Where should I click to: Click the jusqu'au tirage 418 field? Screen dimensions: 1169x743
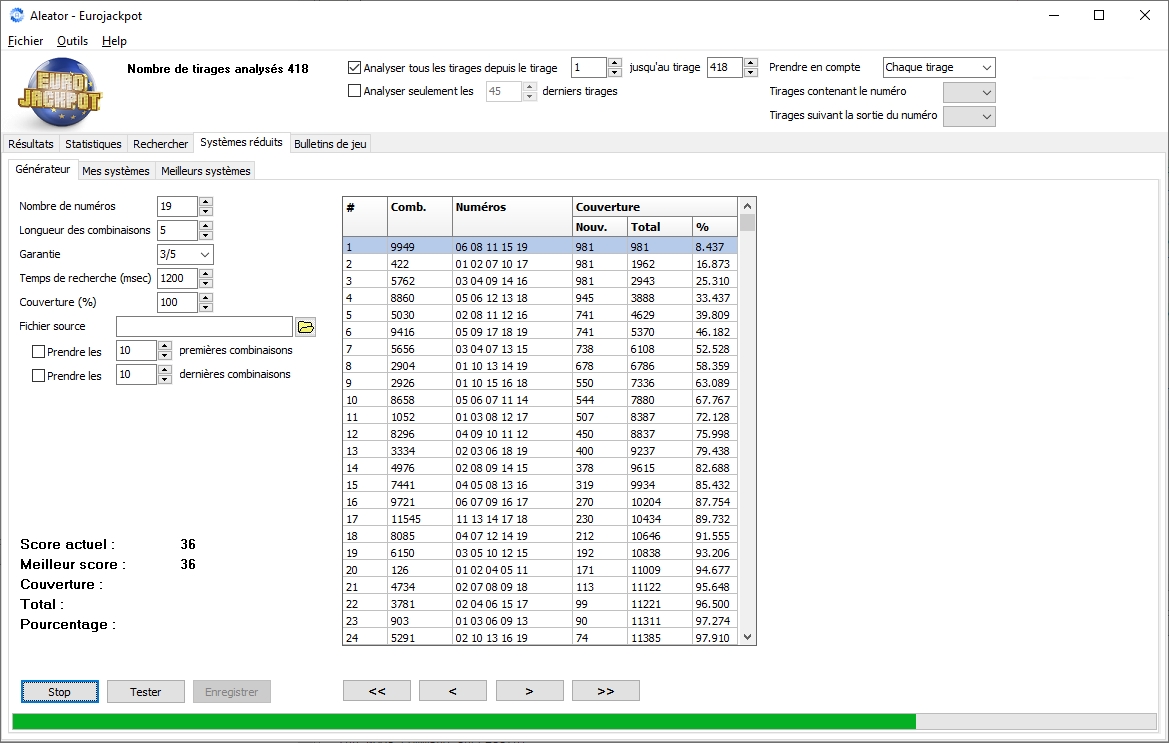(x=725, y=68)
